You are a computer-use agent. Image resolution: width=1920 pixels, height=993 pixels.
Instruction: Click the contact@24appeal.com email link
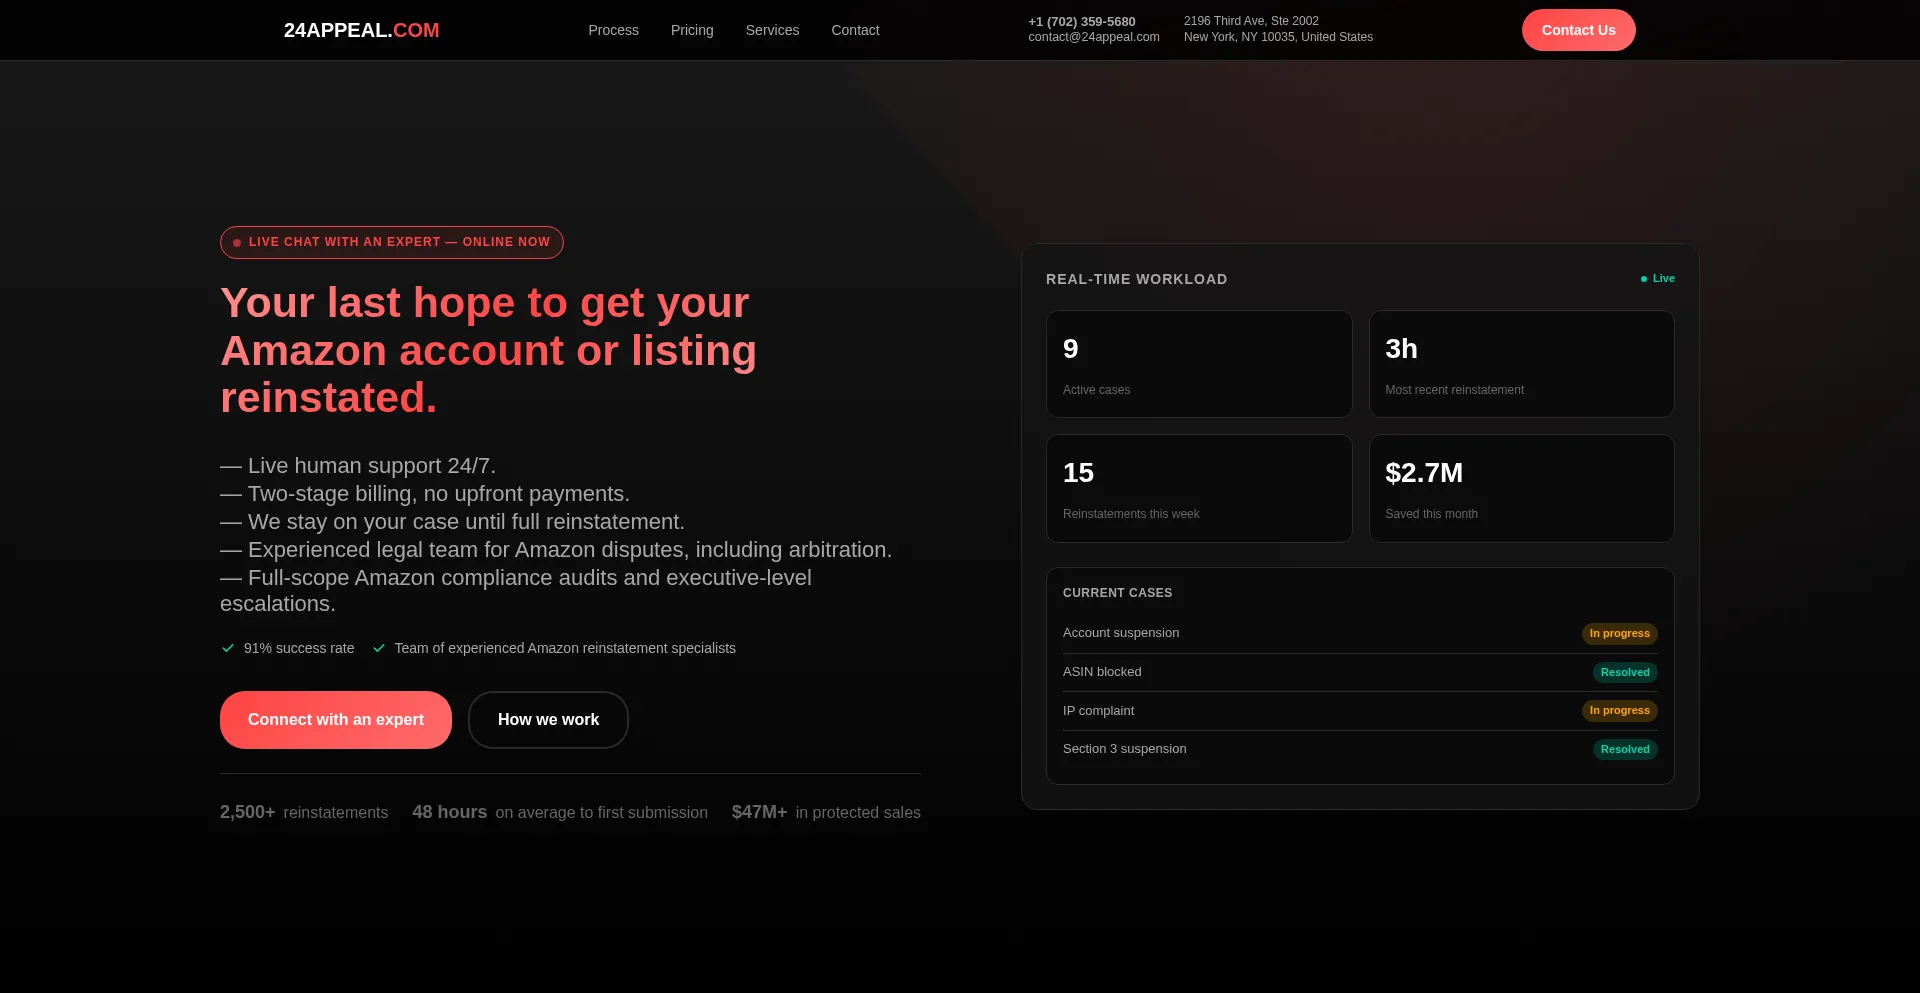(x=1093, y=37)
